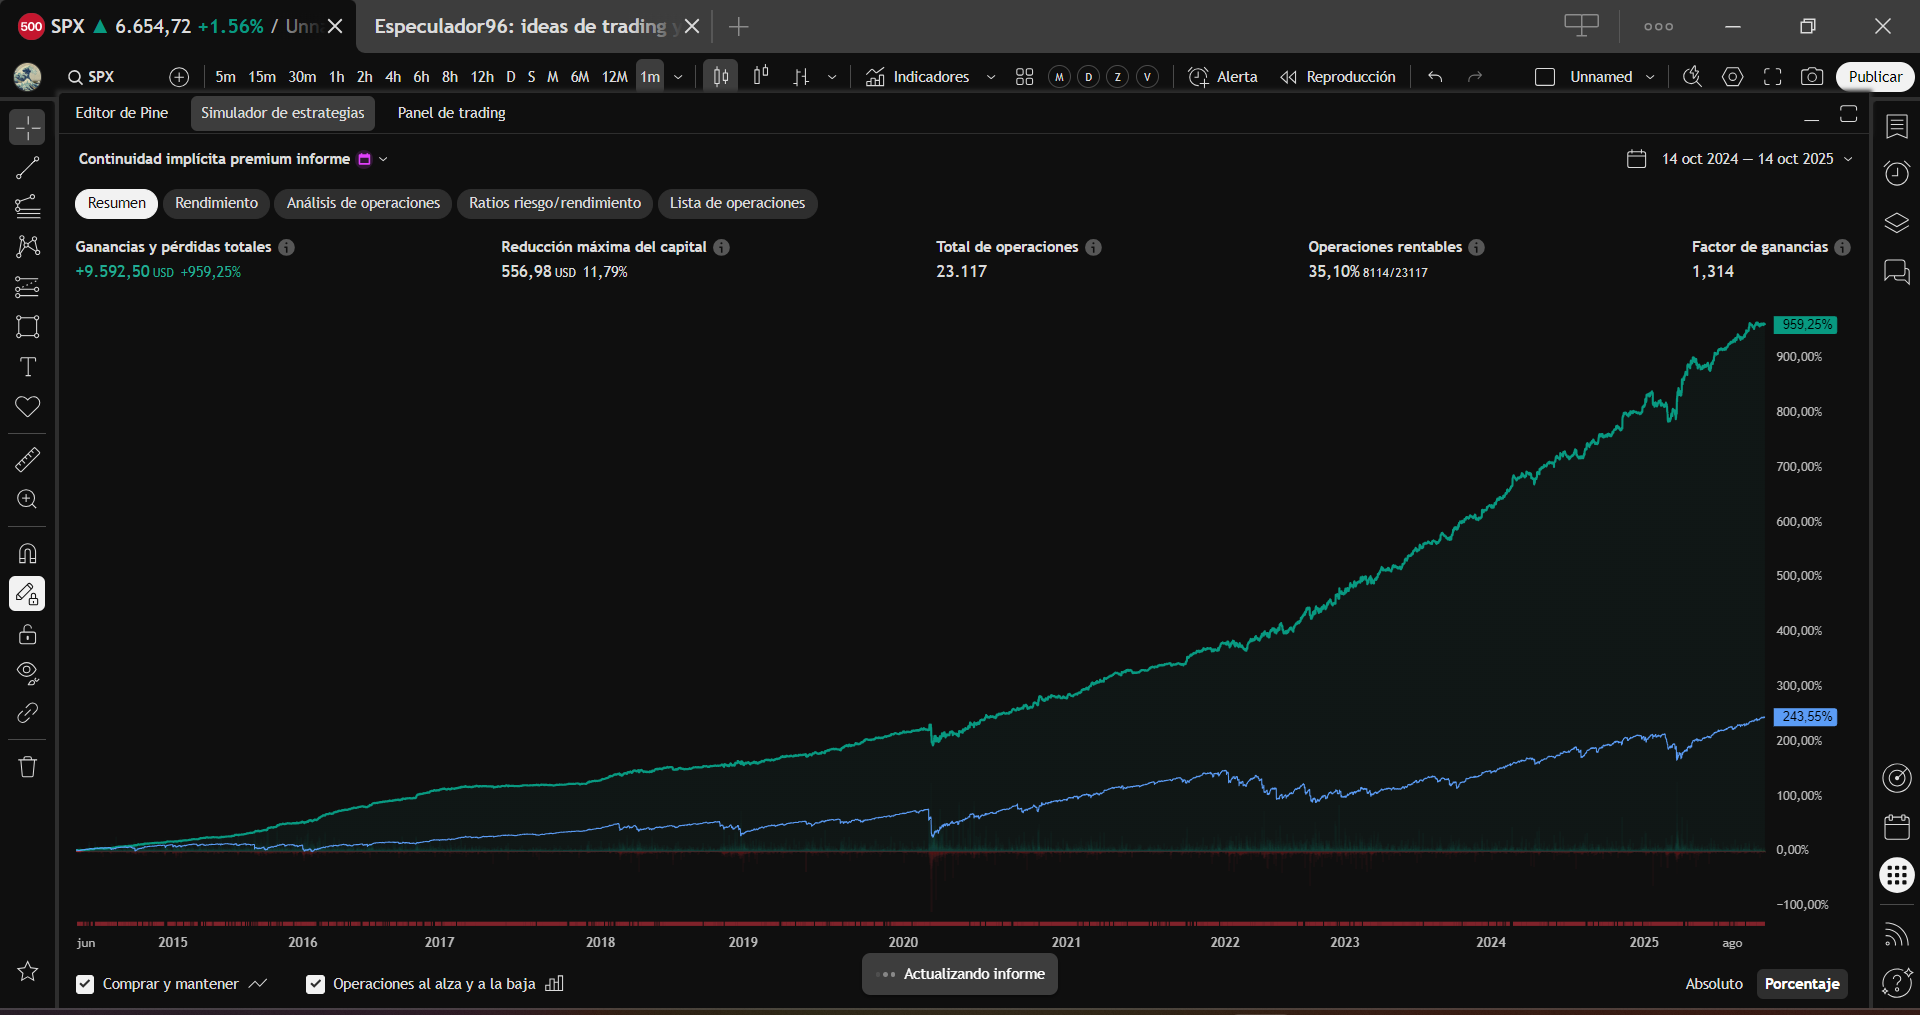Switch to the Editor de Pine tab

(x=121, y=113)
